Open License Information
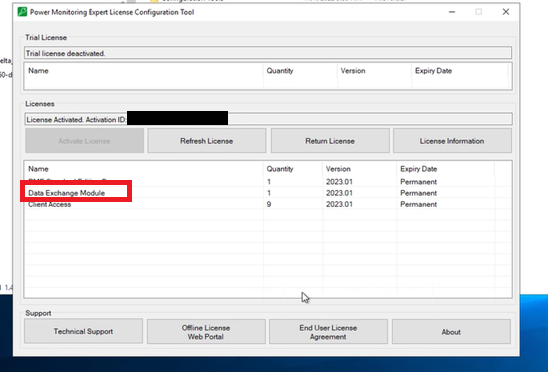The width and height of the screenshot is (548, 372). pos(452,141)
